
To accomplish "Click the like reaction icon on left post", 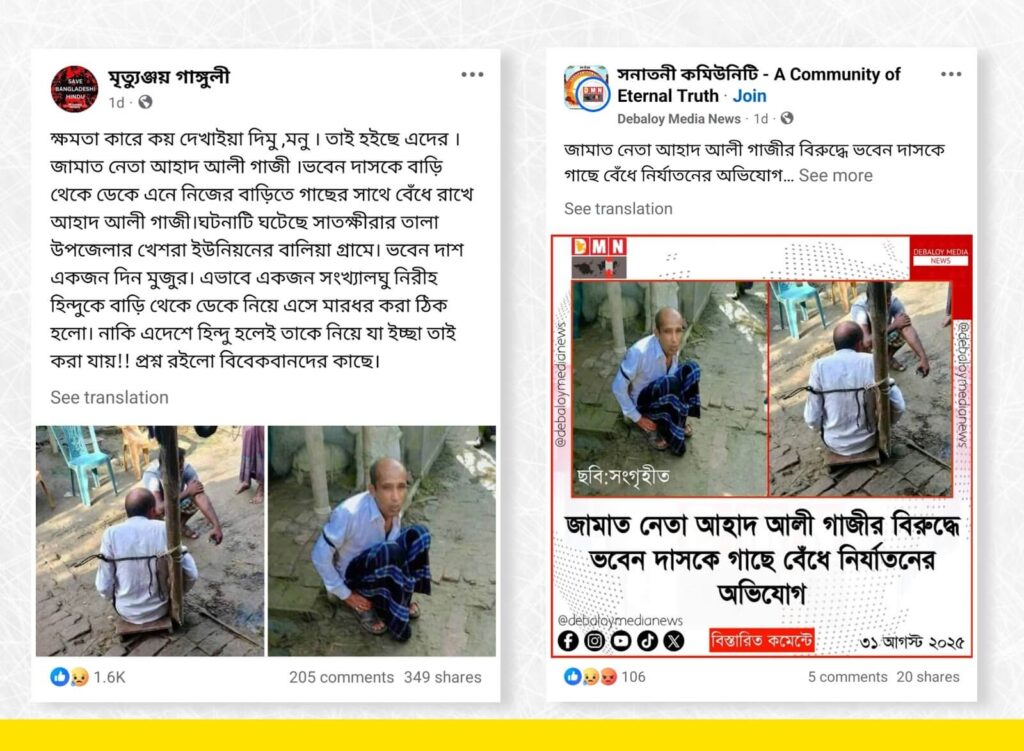I will 59,677.
